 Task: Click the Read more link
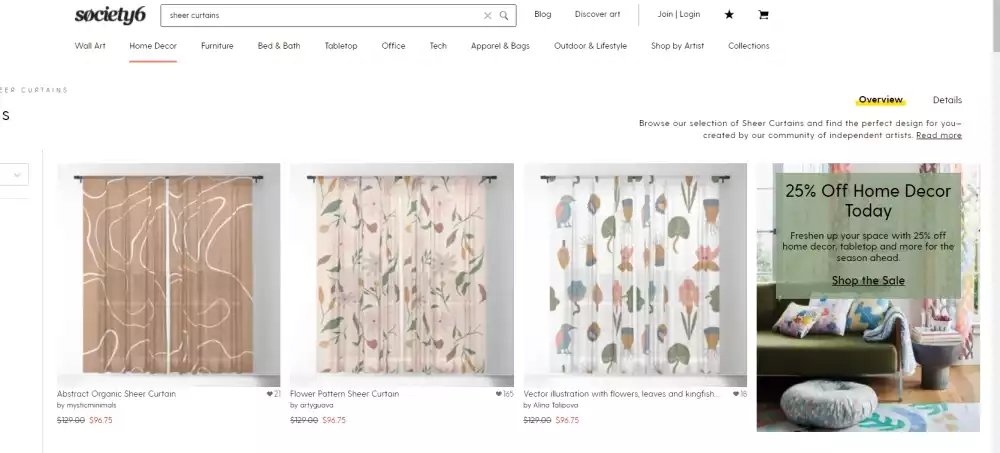[939, 135]
